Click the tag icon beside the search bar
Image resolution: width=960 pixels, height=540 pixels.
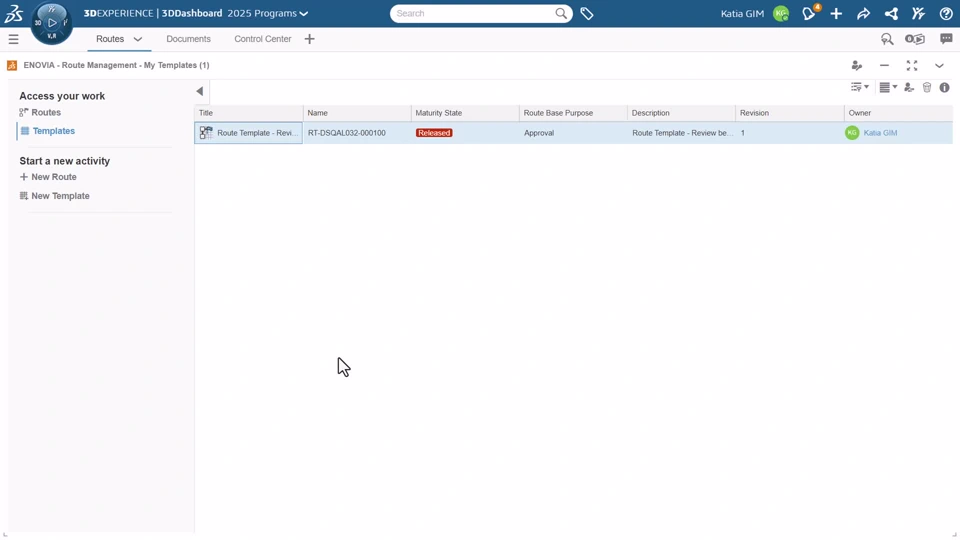click(x=587, y=13)
